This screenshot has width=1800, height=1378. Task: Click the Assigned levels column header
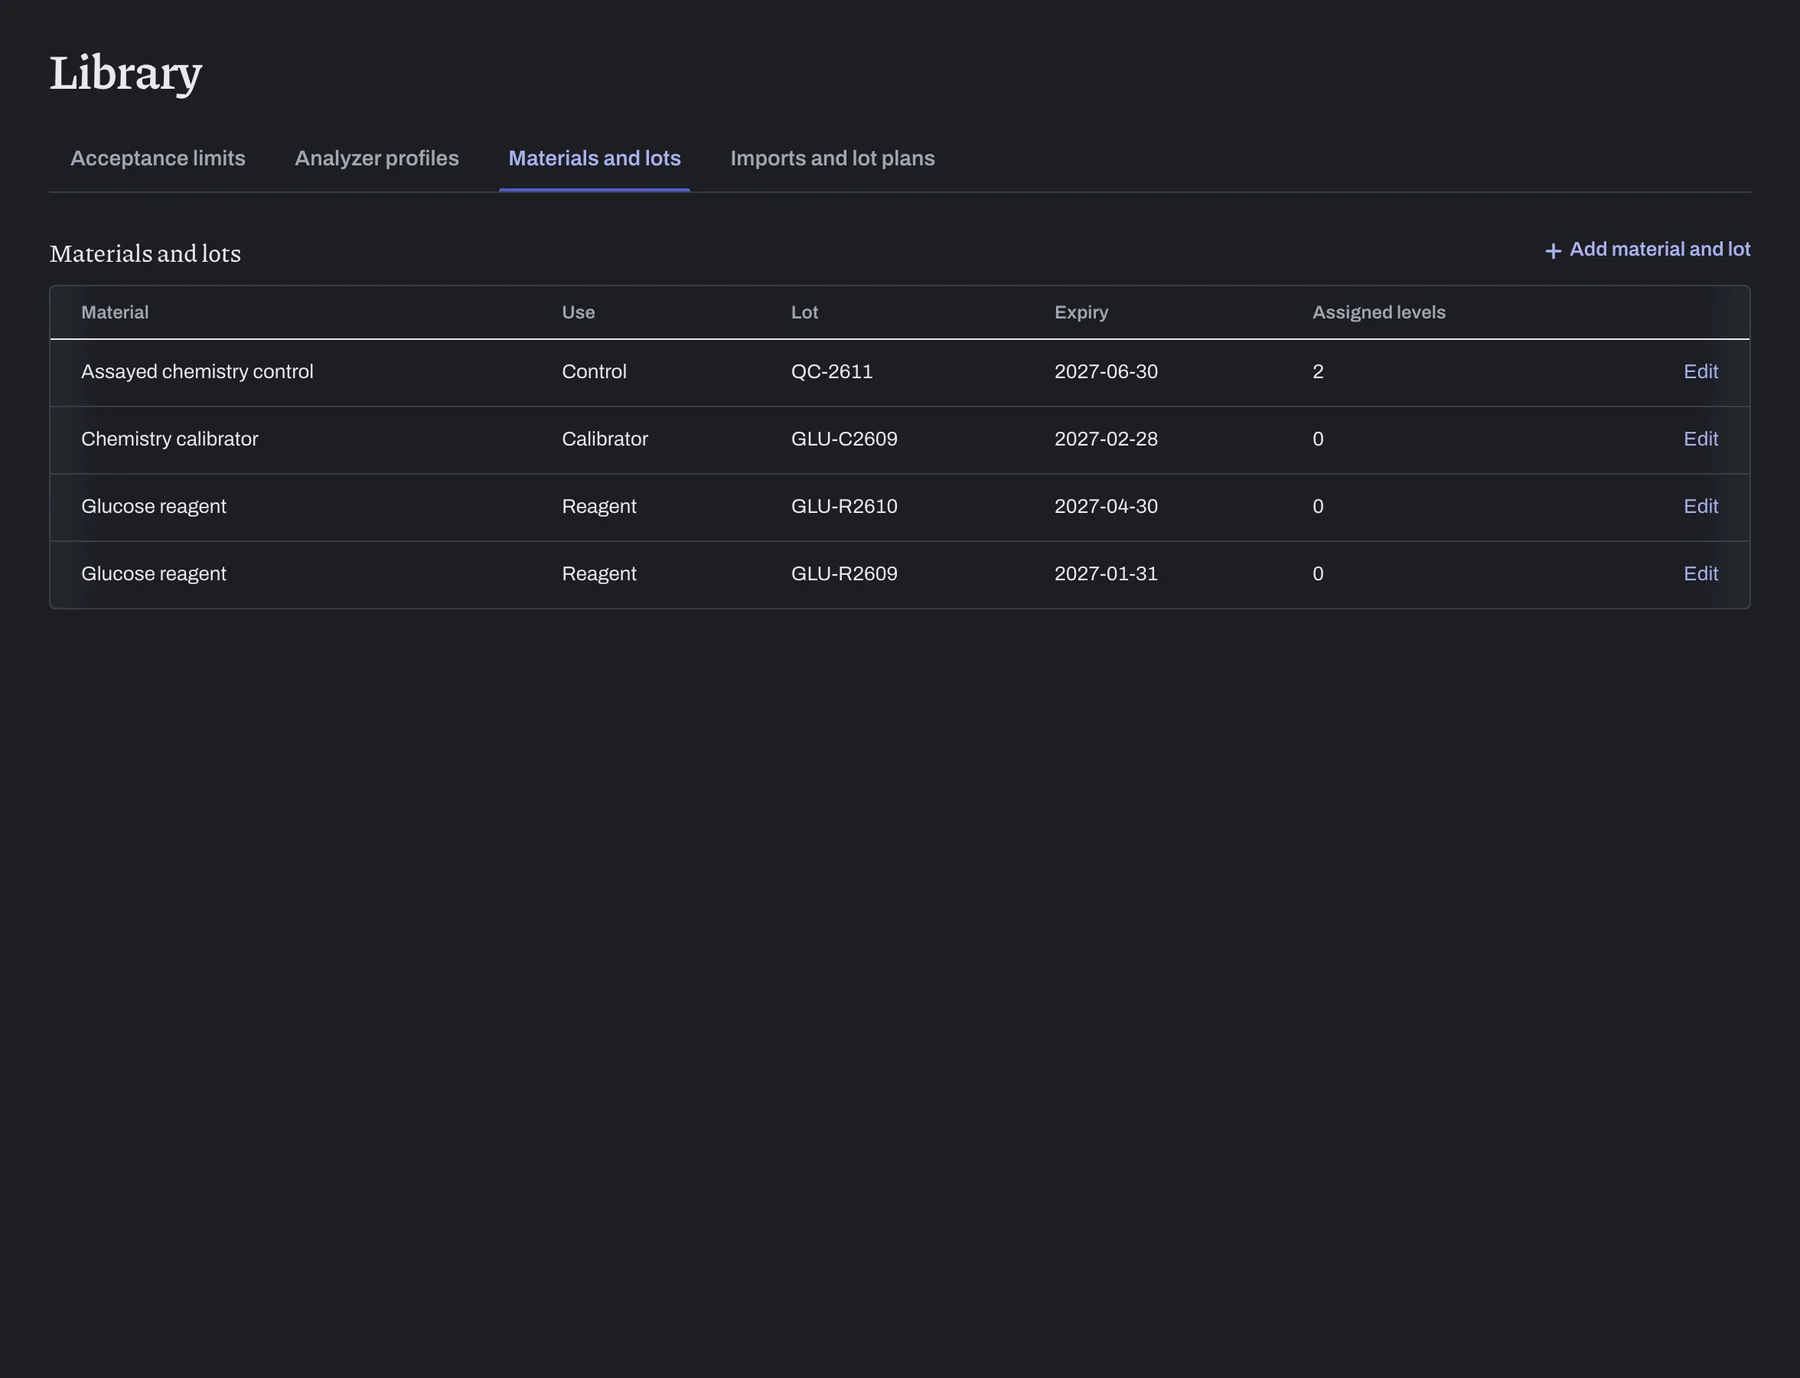coord(1379,312)
